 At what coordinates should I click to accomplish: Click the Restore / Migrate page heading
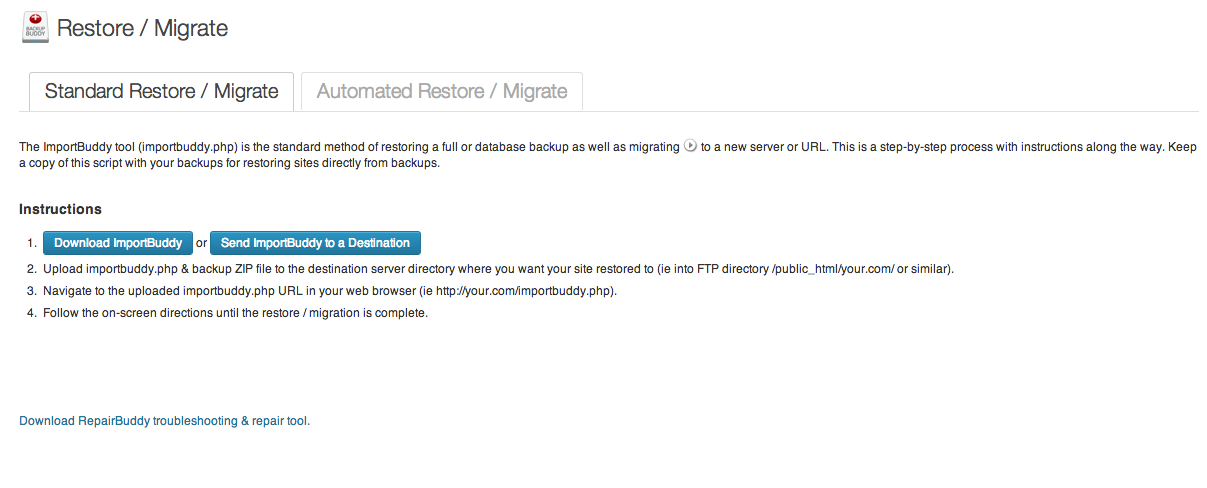[x=142, y=28]
